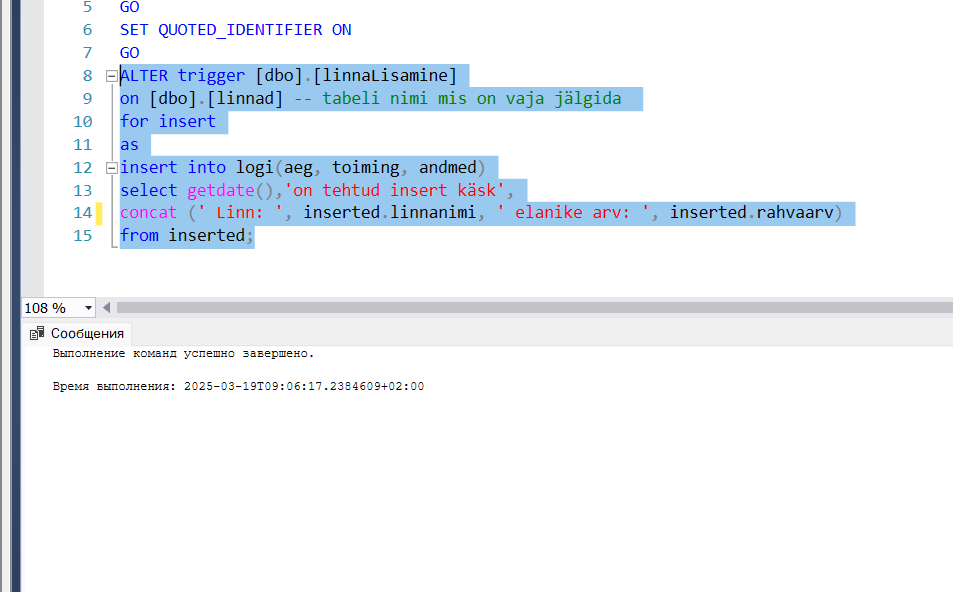
Task: Click the trigger name [linnaLisamine]
Action: click(385, 75)
